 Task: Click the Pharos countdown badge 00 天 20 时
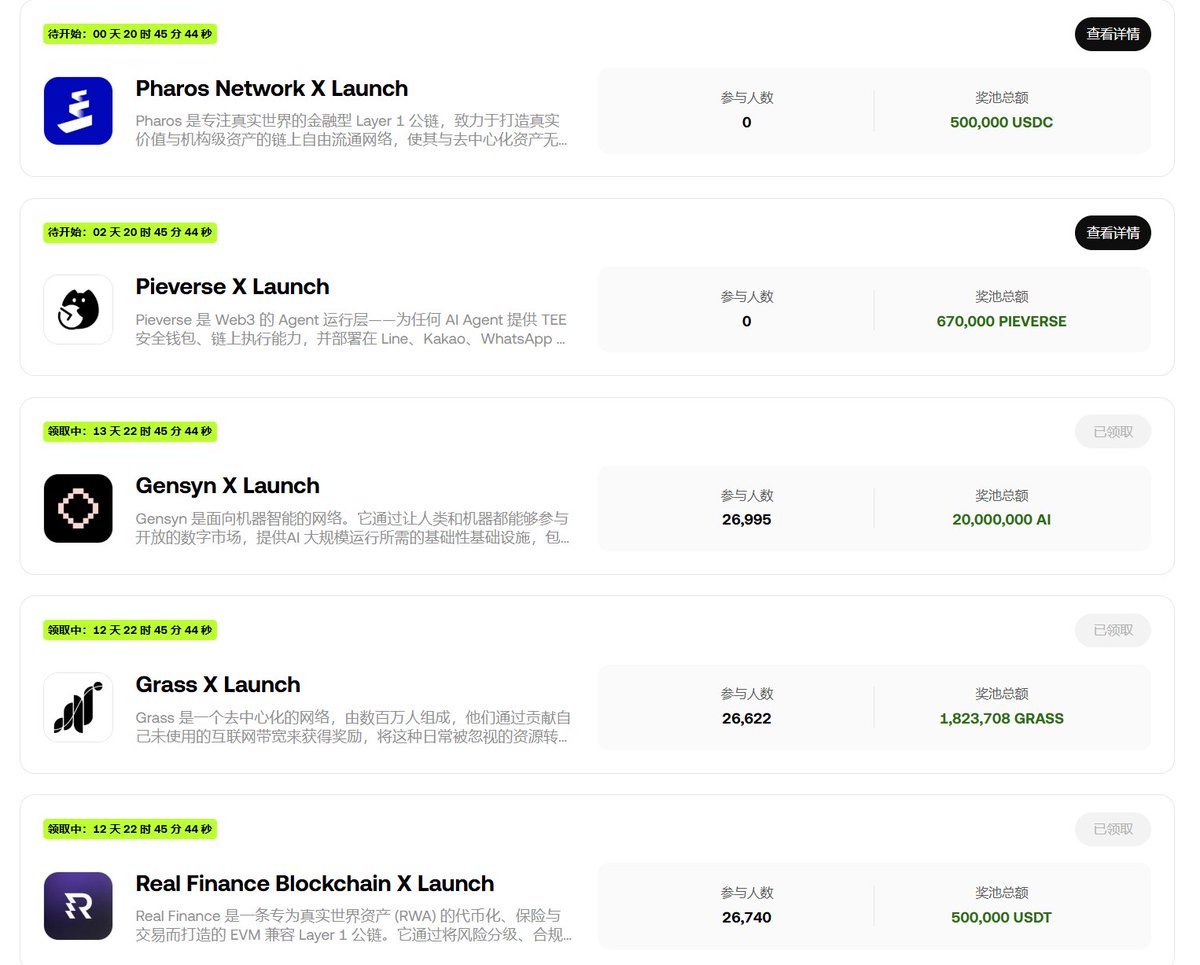tap(130, 34)
